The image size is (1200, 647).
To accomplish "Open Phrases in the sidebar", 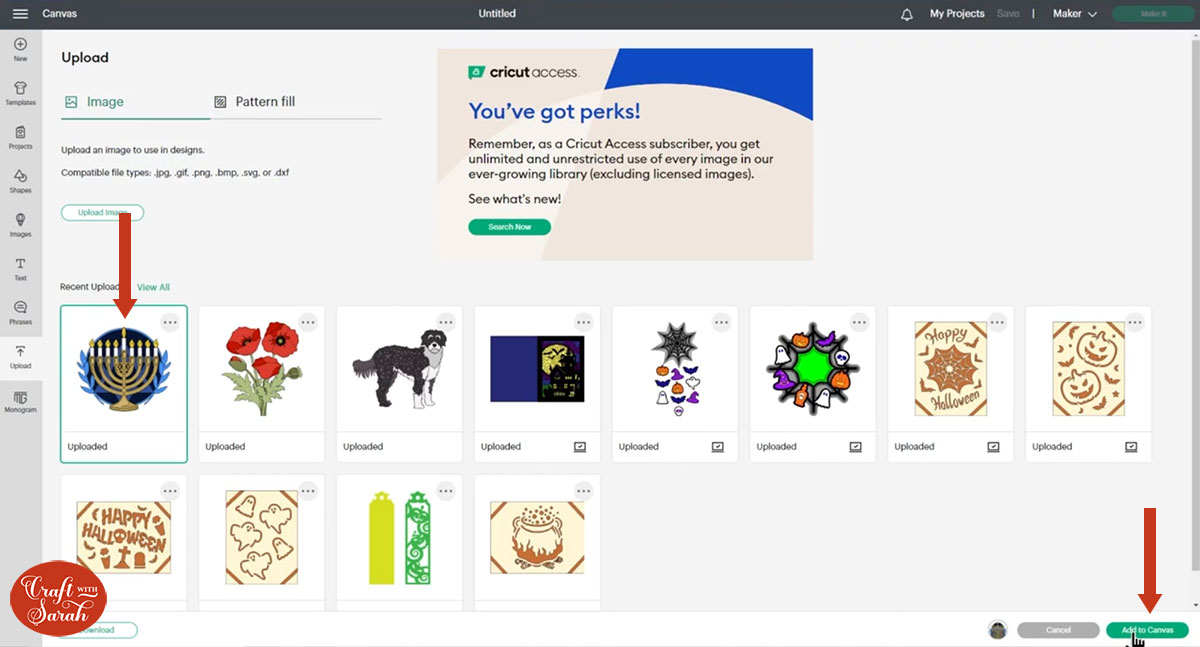I will (x=20, y=313).
